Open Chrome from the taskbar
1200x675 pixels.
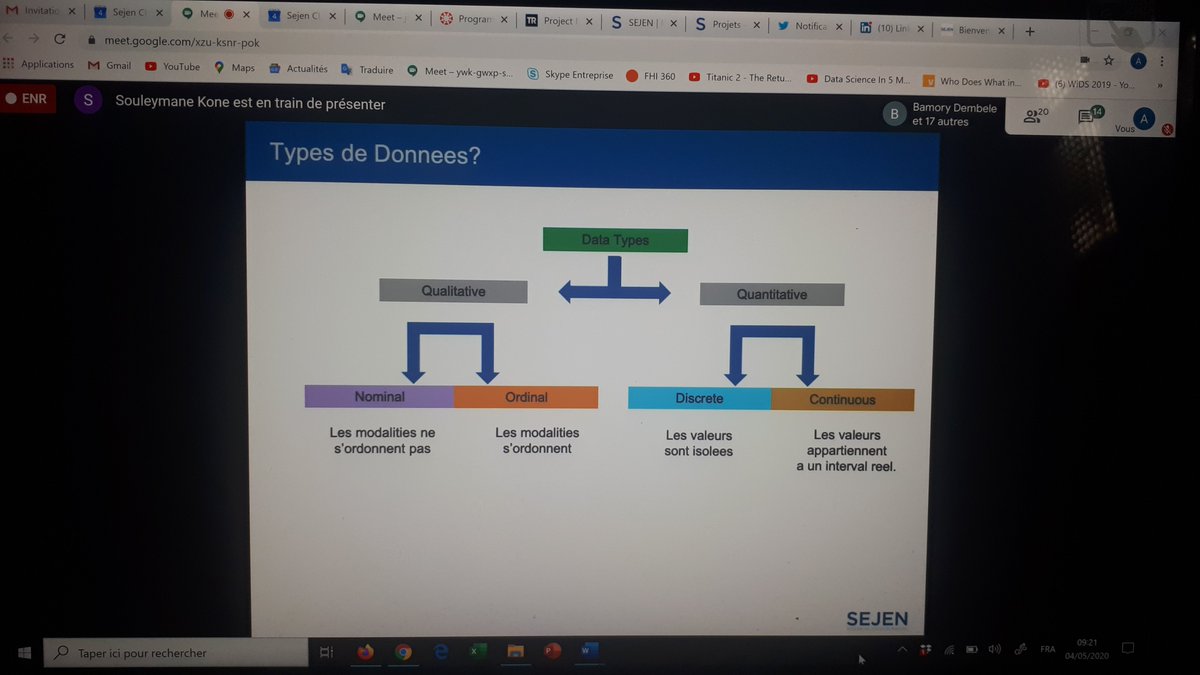(x=403, y=652)
